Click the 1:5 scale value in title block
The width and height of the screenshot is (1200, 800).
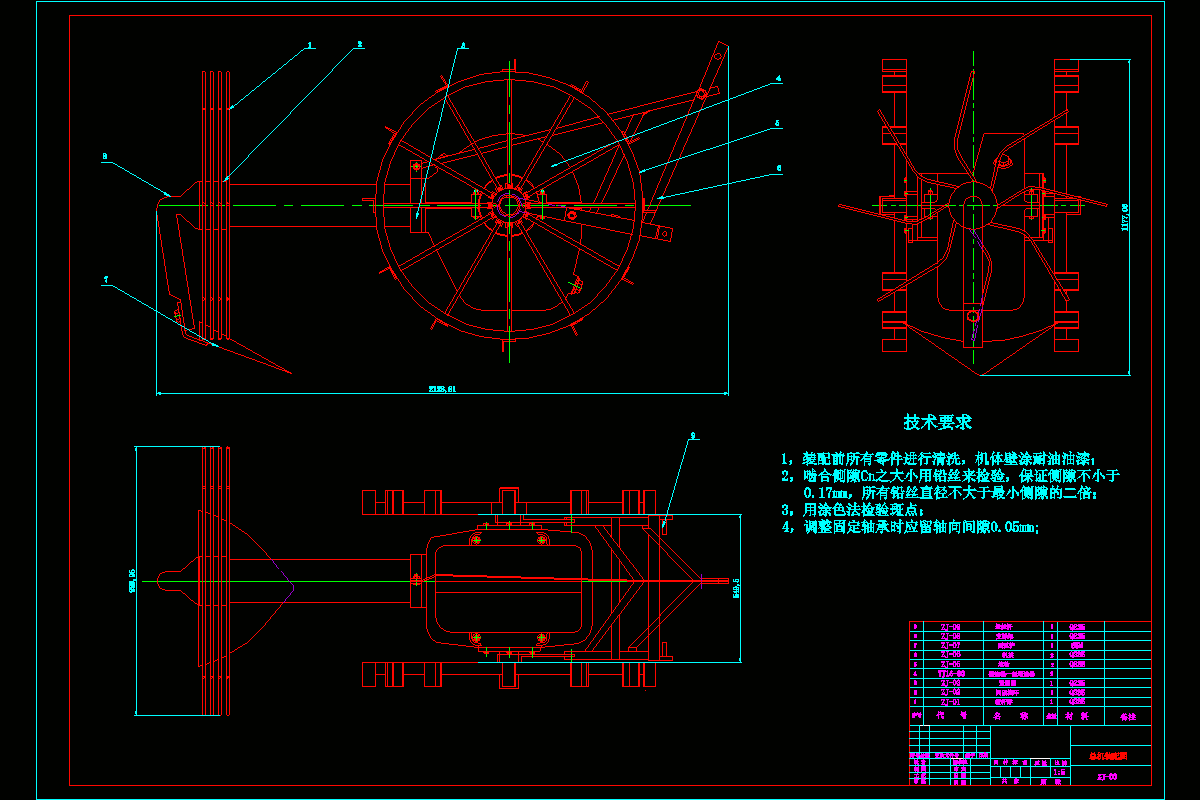pyautogui.click(x=1059, y=772)
